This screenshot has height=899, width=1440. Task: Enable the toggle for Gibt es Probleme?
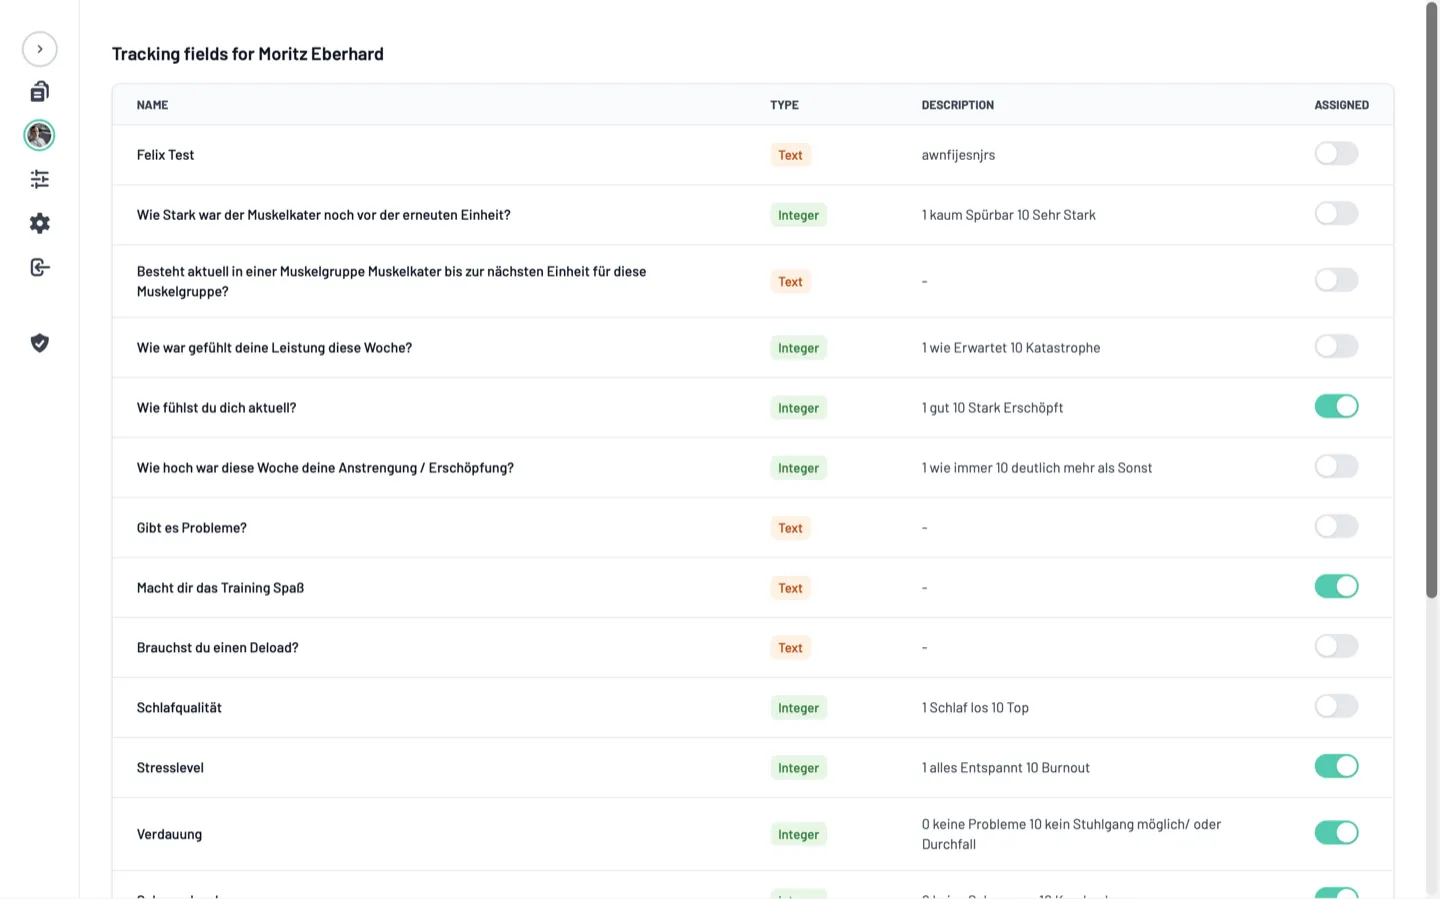click(1336, 526)
